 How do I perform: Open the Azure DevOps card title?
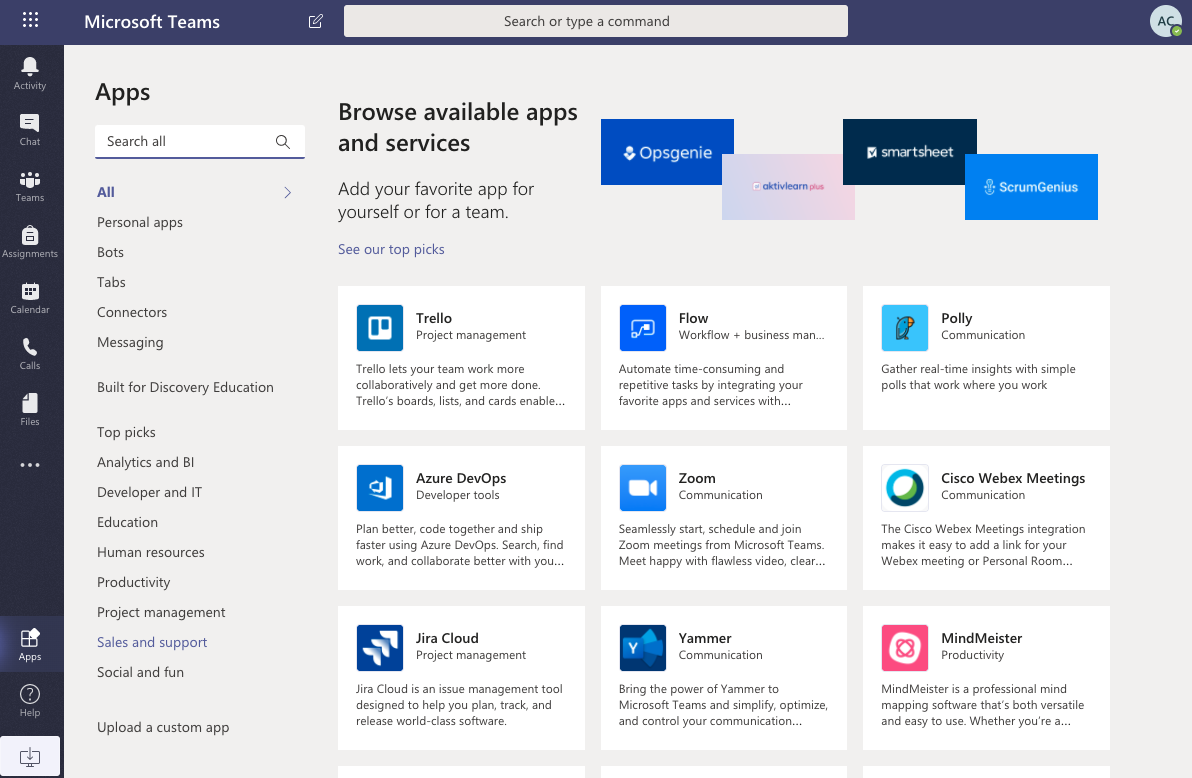[x=461, y=478]
